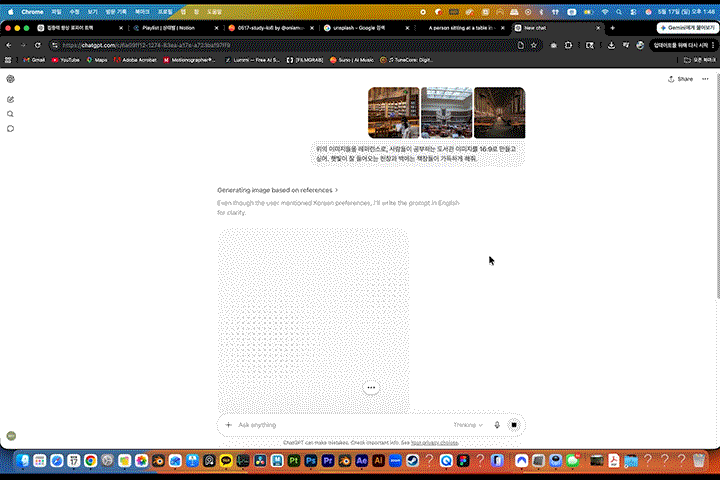Viewport: 720px width, 480px height.
Task: Open Chrome extensions puzzle icon
Action: click(568, 45)
